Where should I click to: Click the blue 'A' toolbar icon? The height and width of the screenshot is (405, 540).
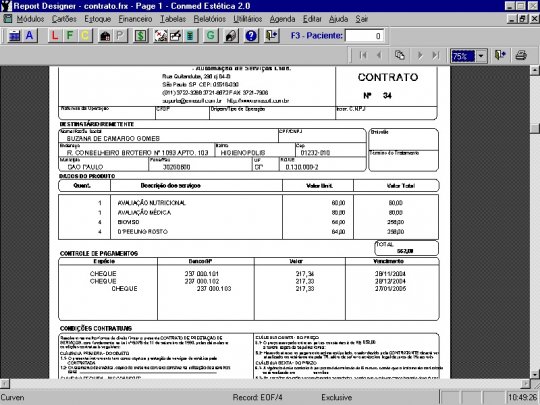click(30, 35)
